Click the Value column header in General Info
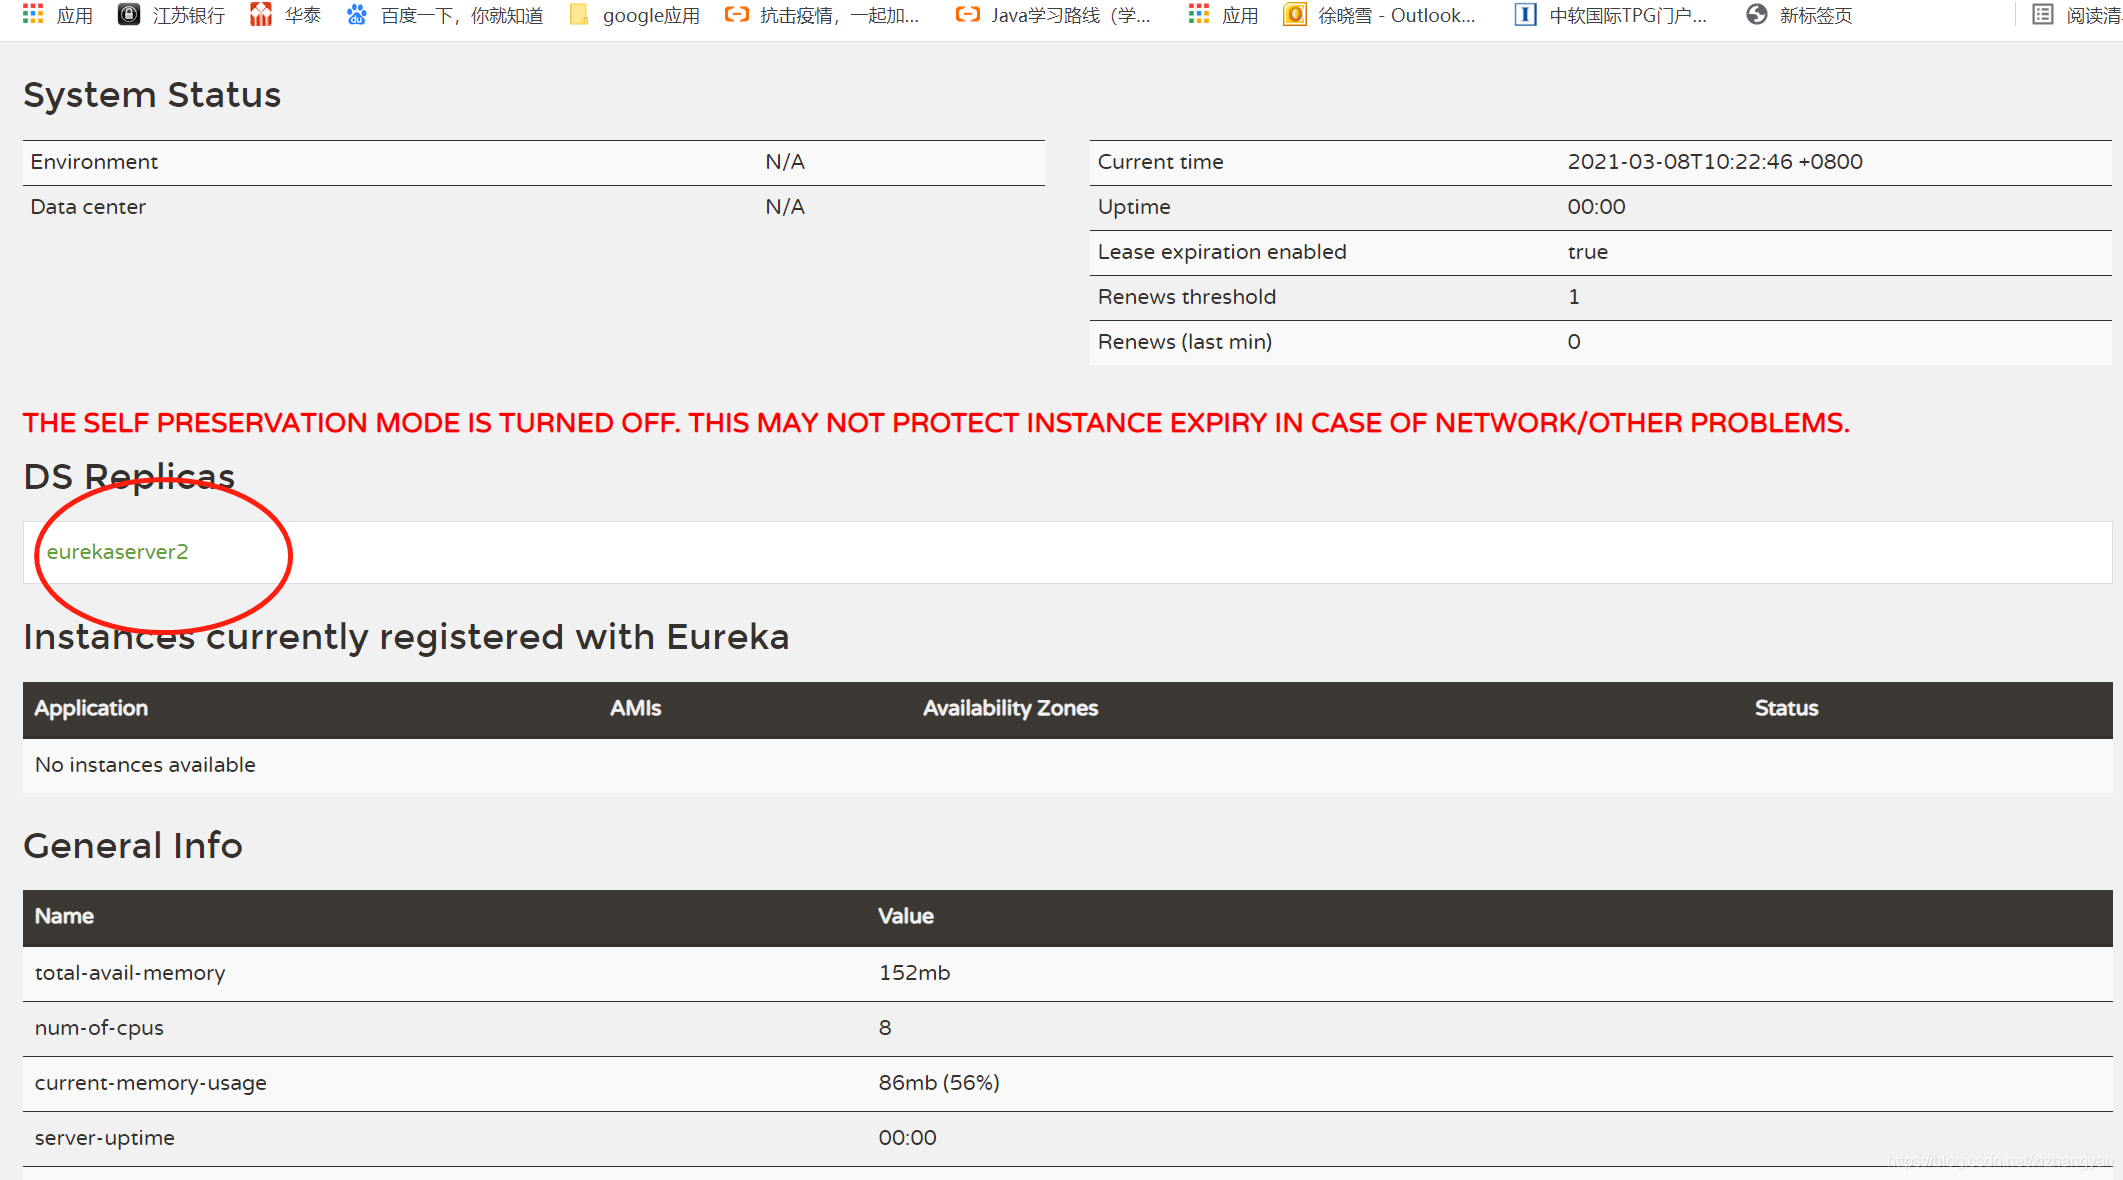The image size is (2123, 1180). click(905, 916)
